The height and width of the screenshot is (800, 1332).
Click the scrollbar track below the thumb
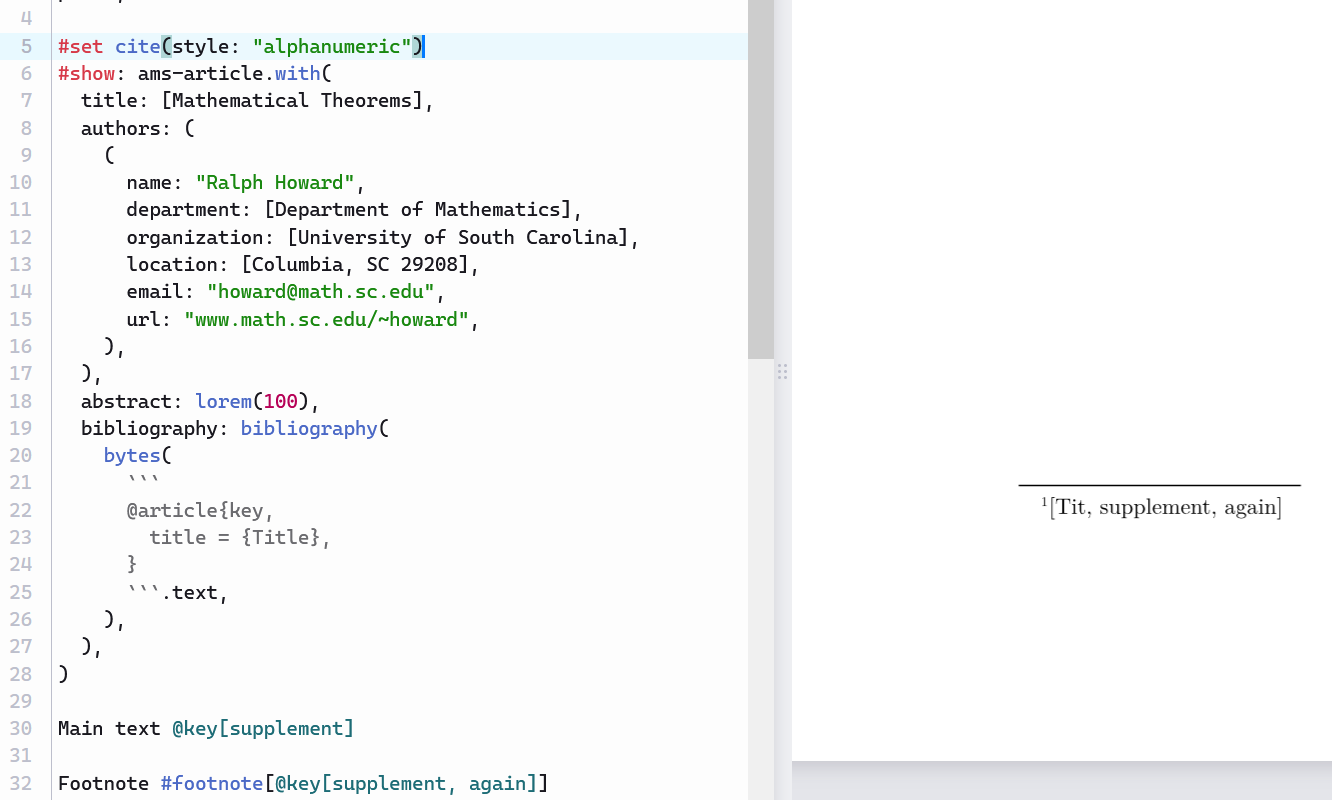(760, 580)
